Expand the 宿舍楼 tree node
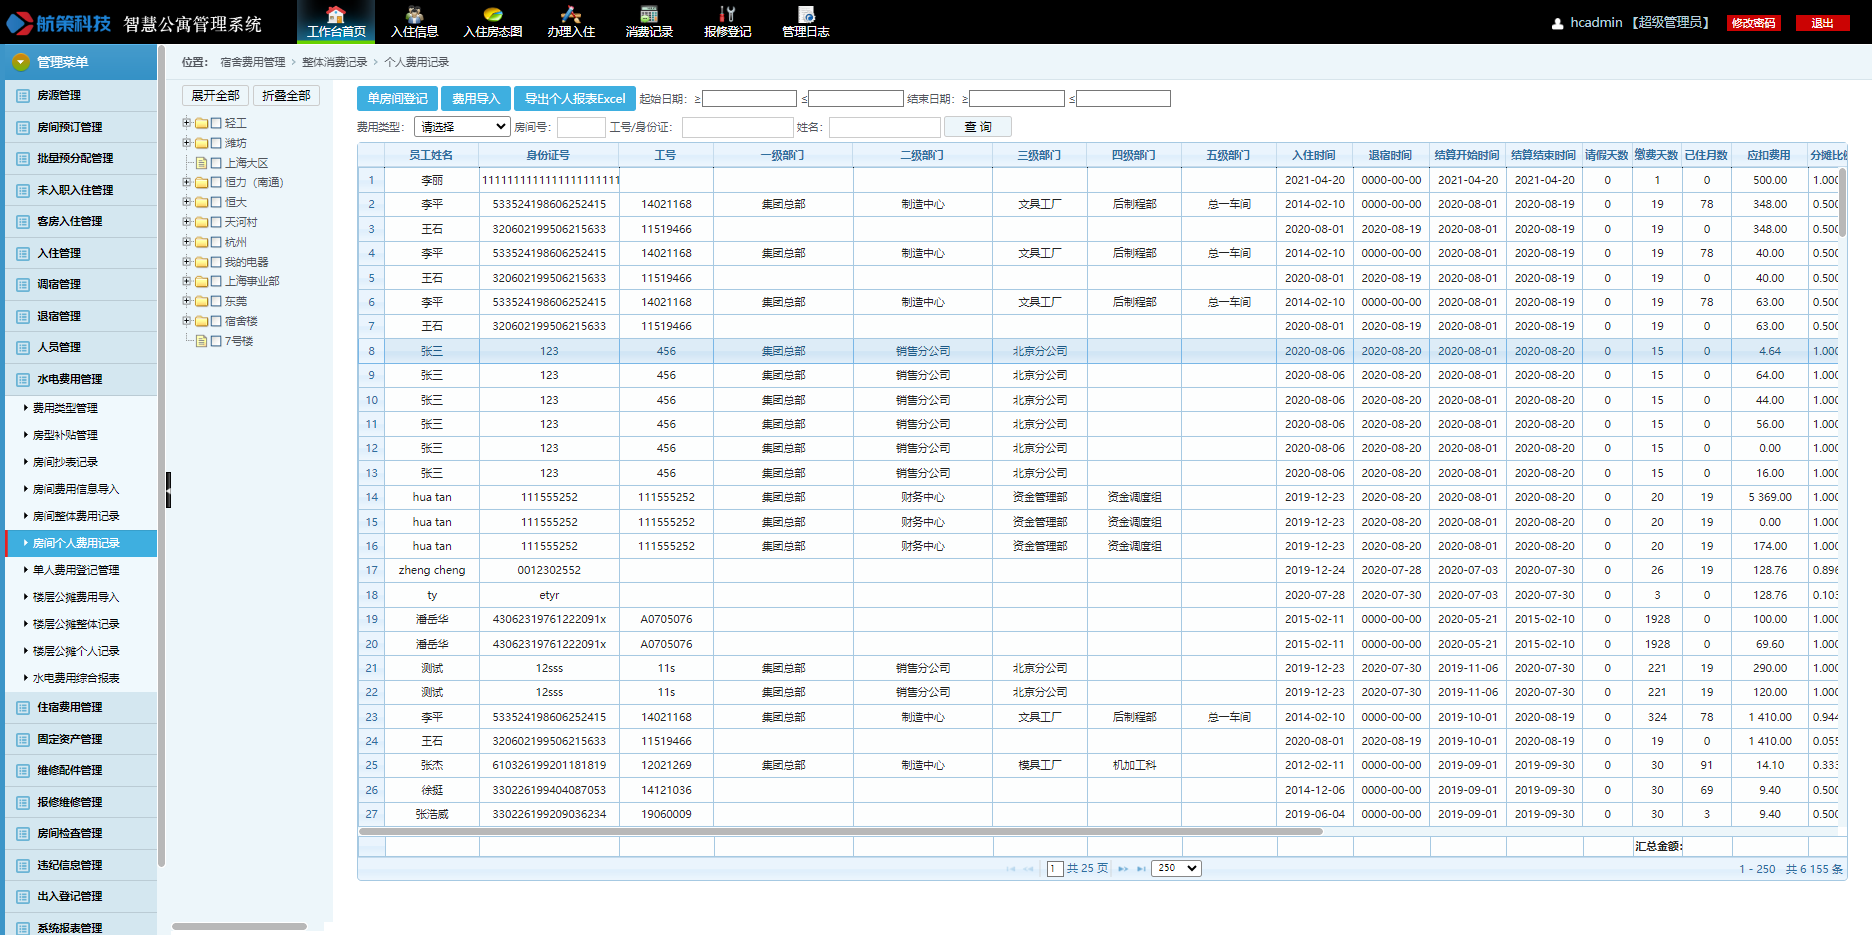The image size is (1872, 935). [x=187, y=321]
